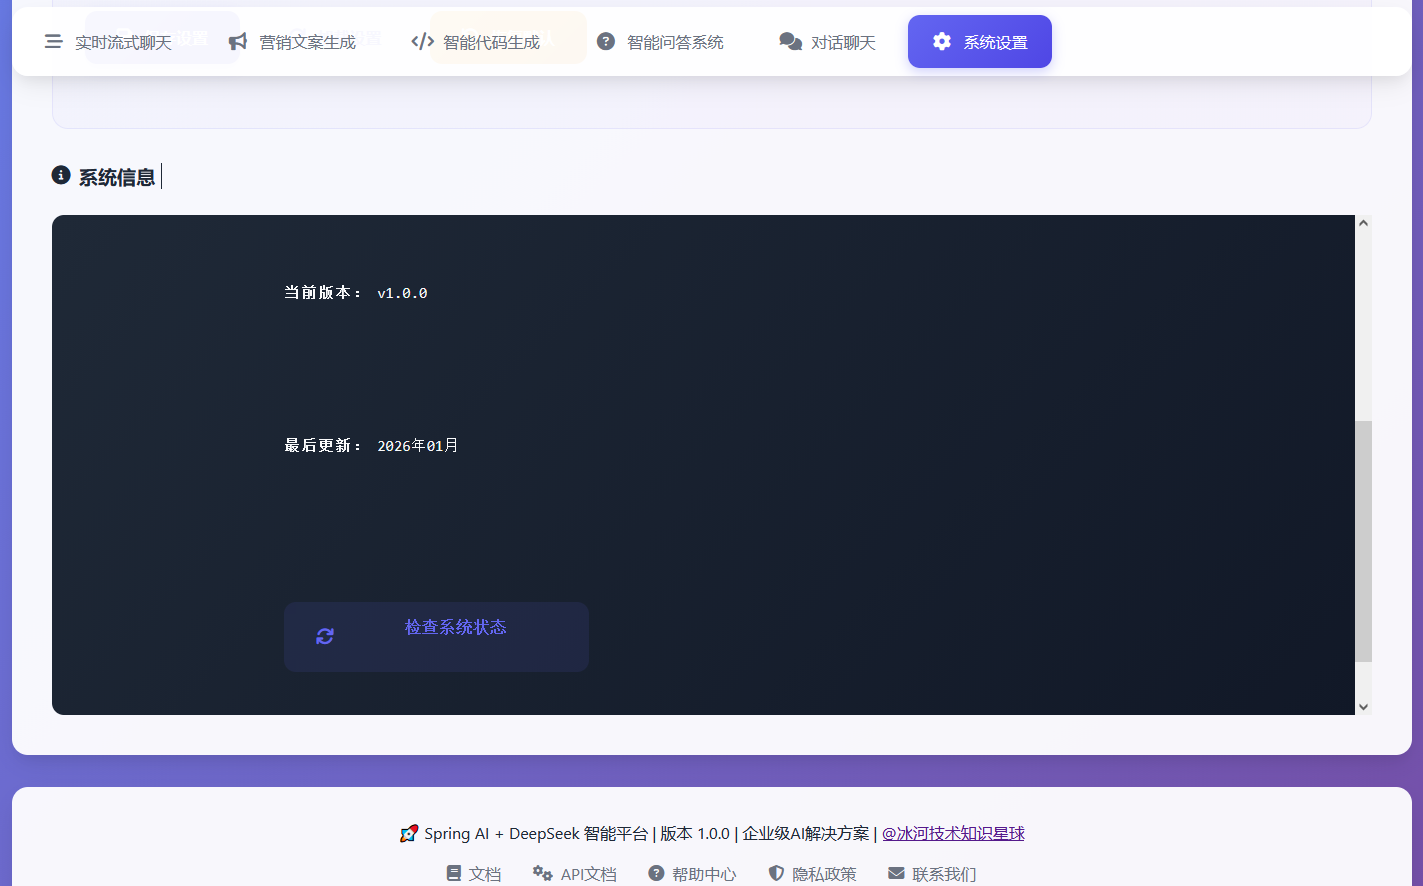Click the shield icon beside 隐私政策
Viewport: 1423px width, 886px height.
point(776,873)
